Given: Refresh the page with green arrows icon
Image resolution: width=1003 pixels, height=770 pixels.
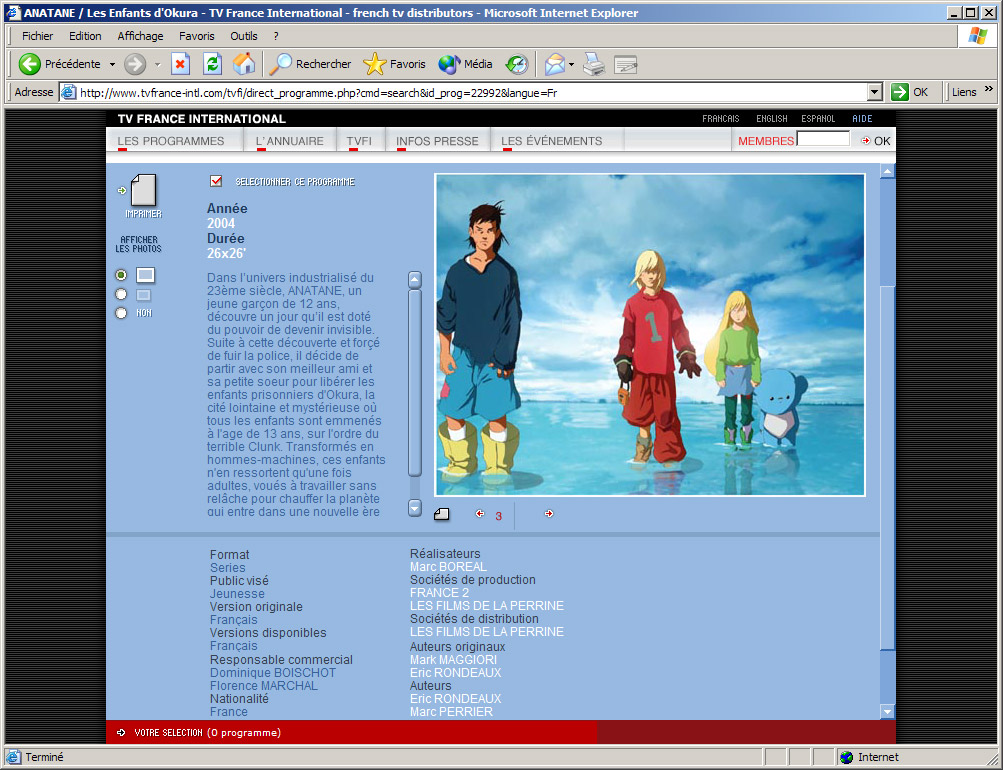Looking at the screenshot, I should (x=212, y=64).
